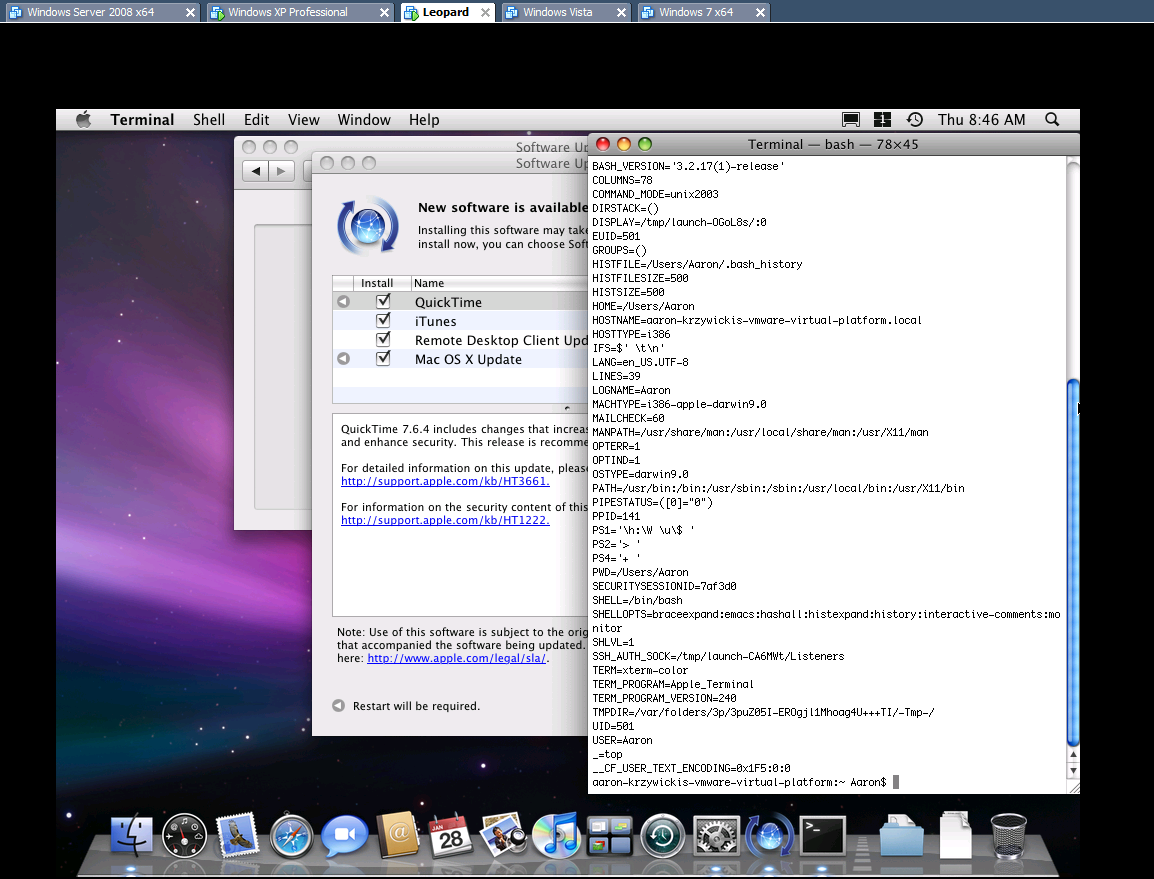The height and width of the screenshot is (879, 1154).
Task: Switch to Windows 7 x64 tab
Action: (703, 12)
